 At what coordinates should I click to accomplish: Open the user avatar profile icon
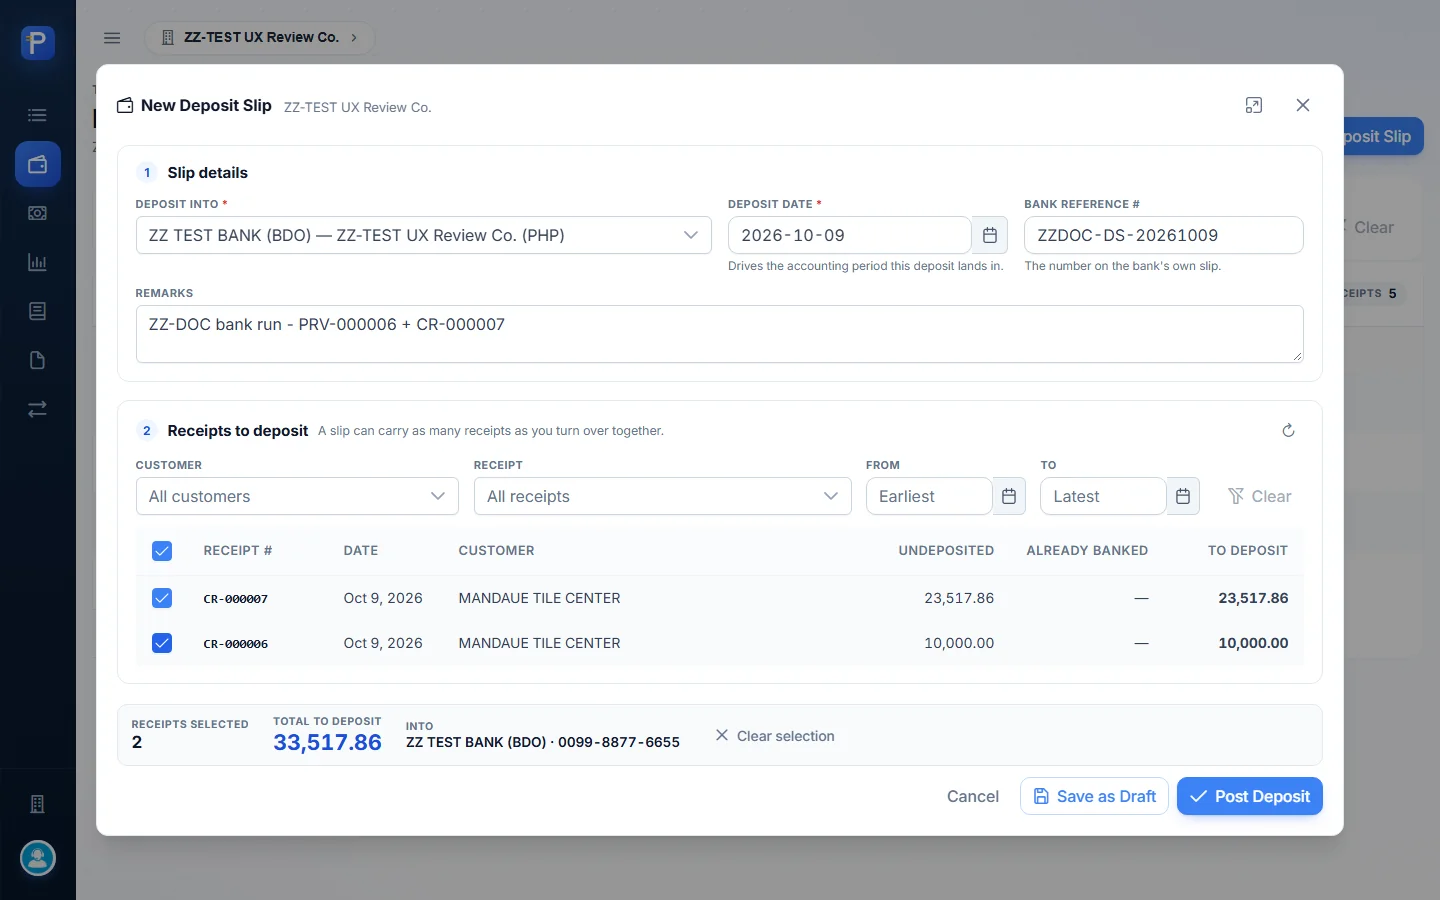[38, 858]
